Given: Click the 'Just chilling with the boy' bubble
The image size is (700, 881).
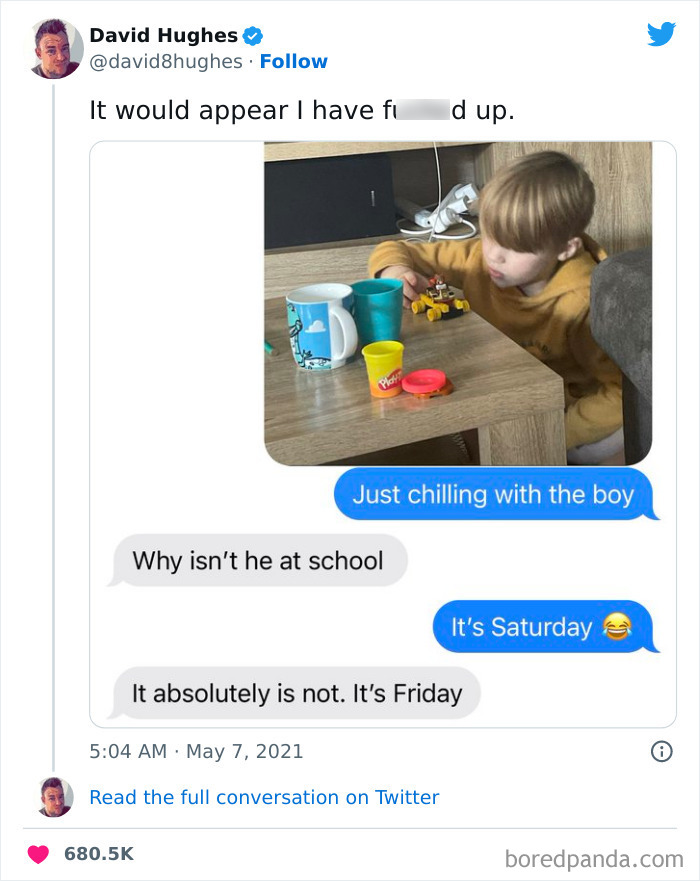Looking at the screenshot, I should click(x=493, y=494).
